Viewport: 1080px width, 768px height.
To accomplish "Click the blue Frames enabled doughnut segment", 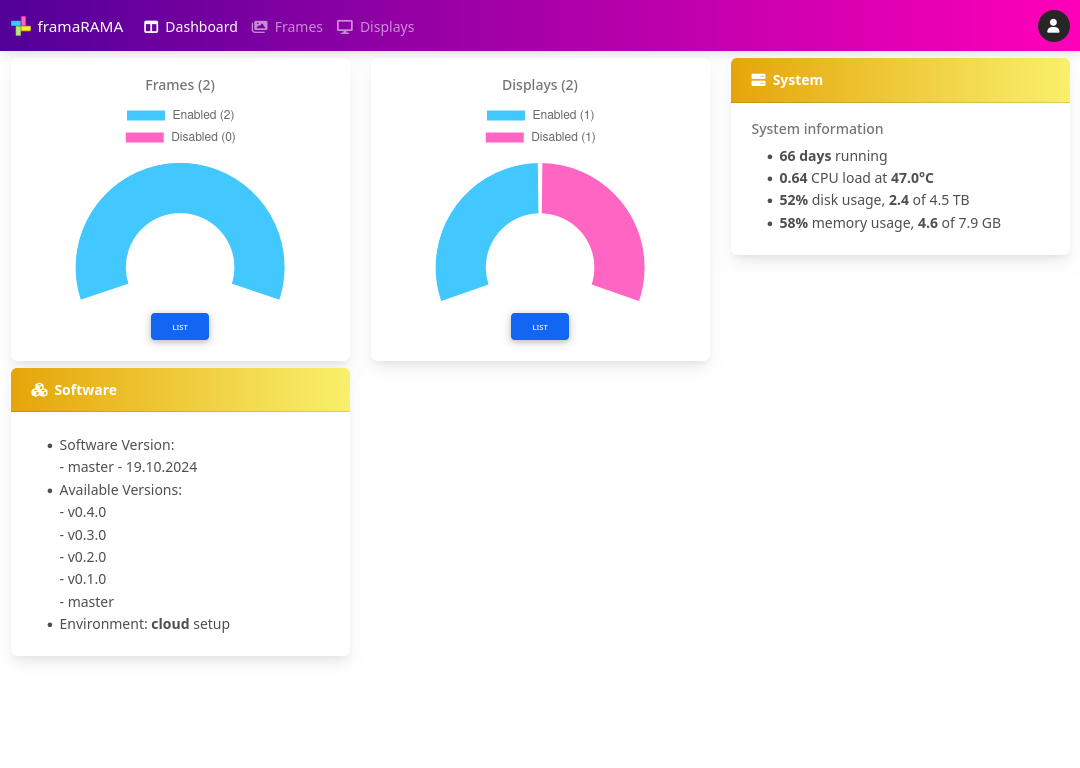I will coord(180,188).
